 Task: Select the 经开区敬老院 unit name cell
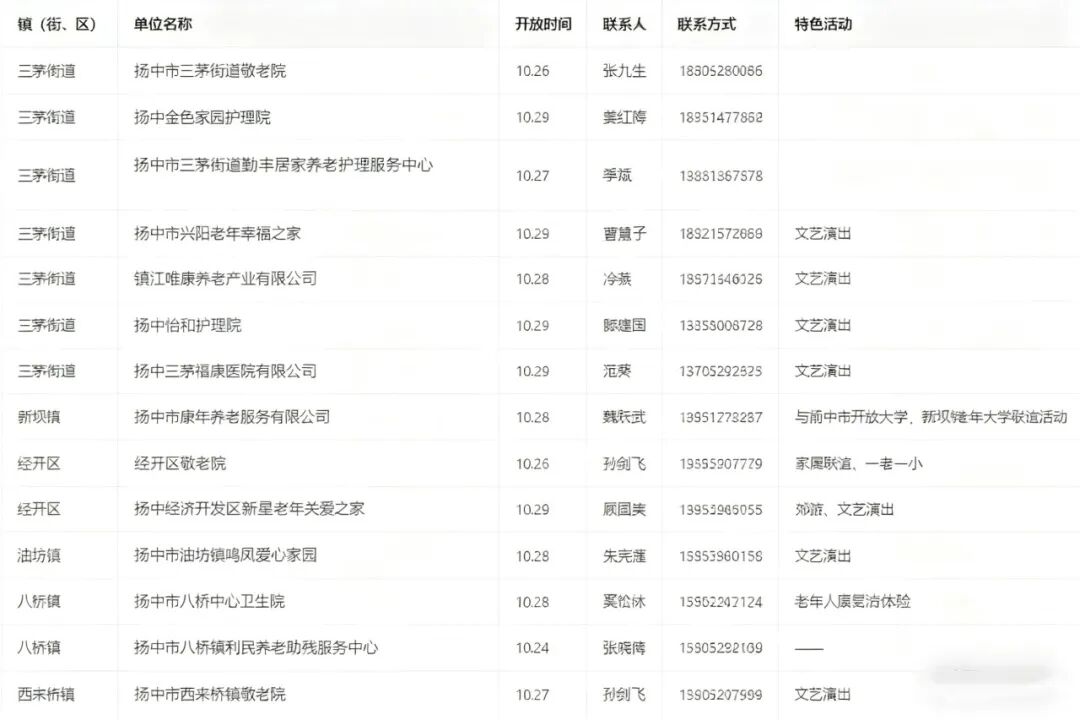click(180, 463)
